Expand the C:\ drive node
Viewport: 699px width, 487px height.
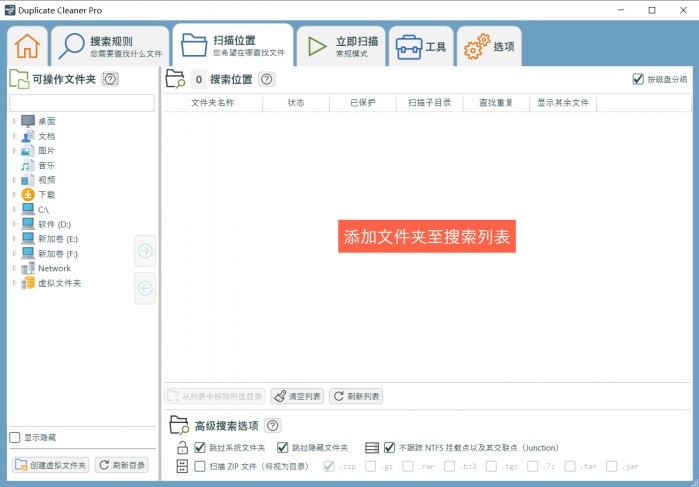coord(14,210)
